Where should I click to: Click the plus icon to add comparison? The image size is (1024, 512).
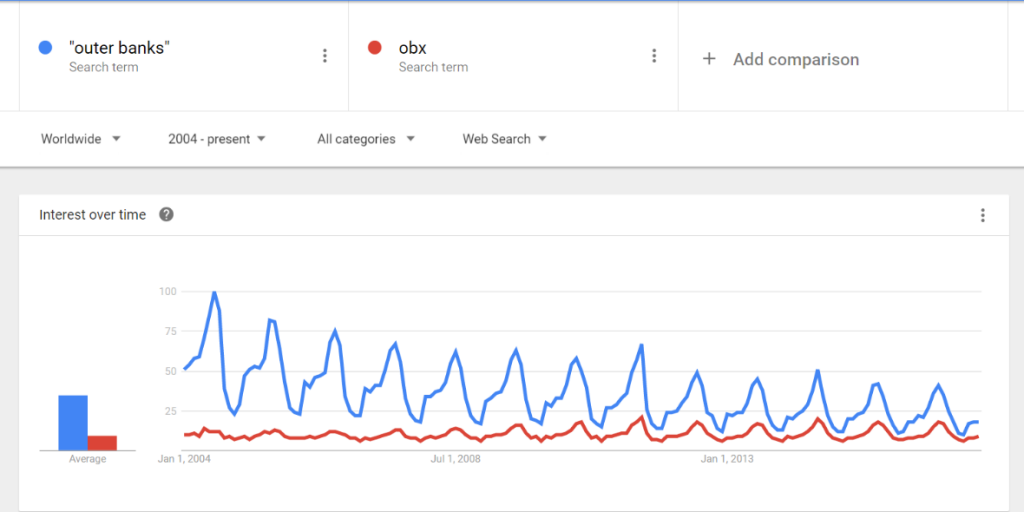(x=709, y=59)
